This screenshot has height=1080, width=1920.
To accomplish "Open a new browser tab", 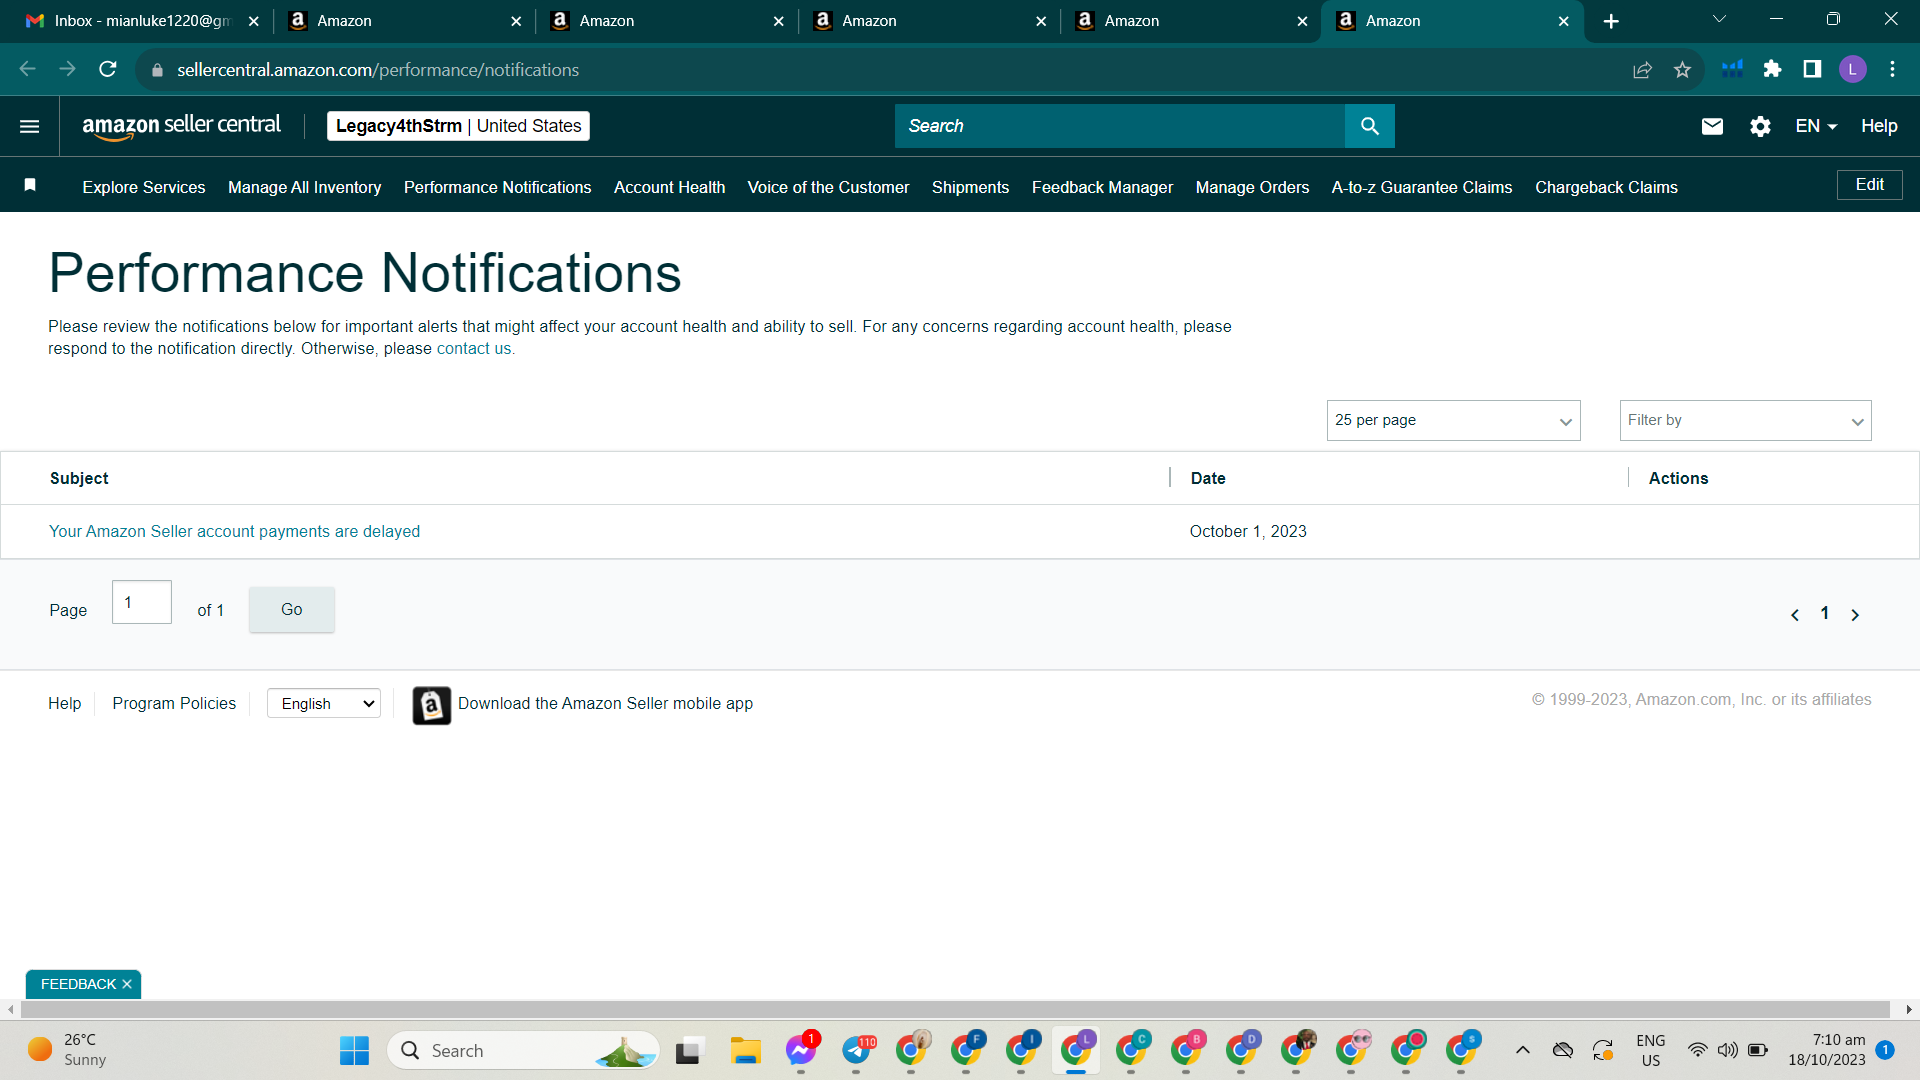I will pos(1611,21).
